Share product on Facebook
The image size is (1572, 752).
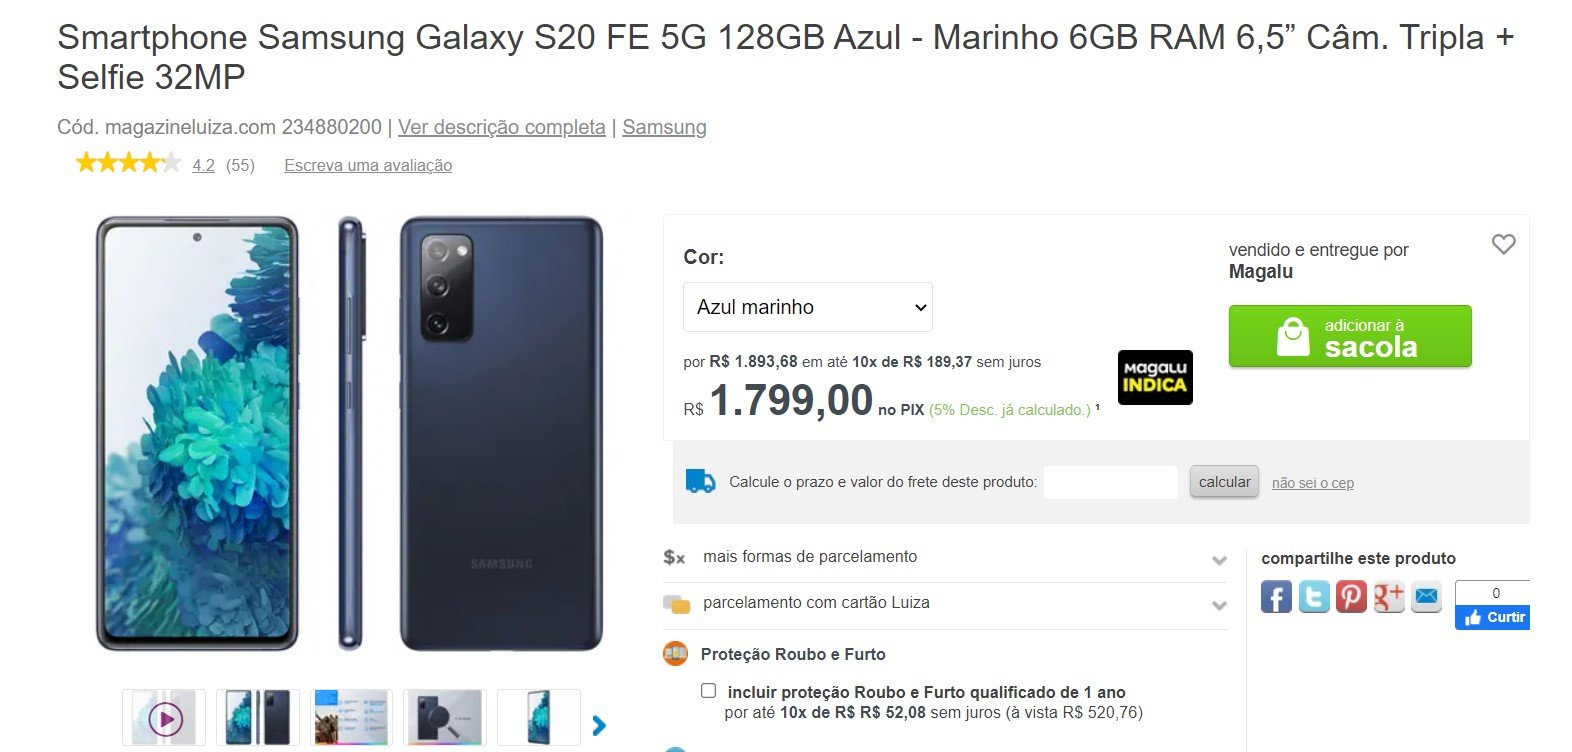tap(1276, 597)
